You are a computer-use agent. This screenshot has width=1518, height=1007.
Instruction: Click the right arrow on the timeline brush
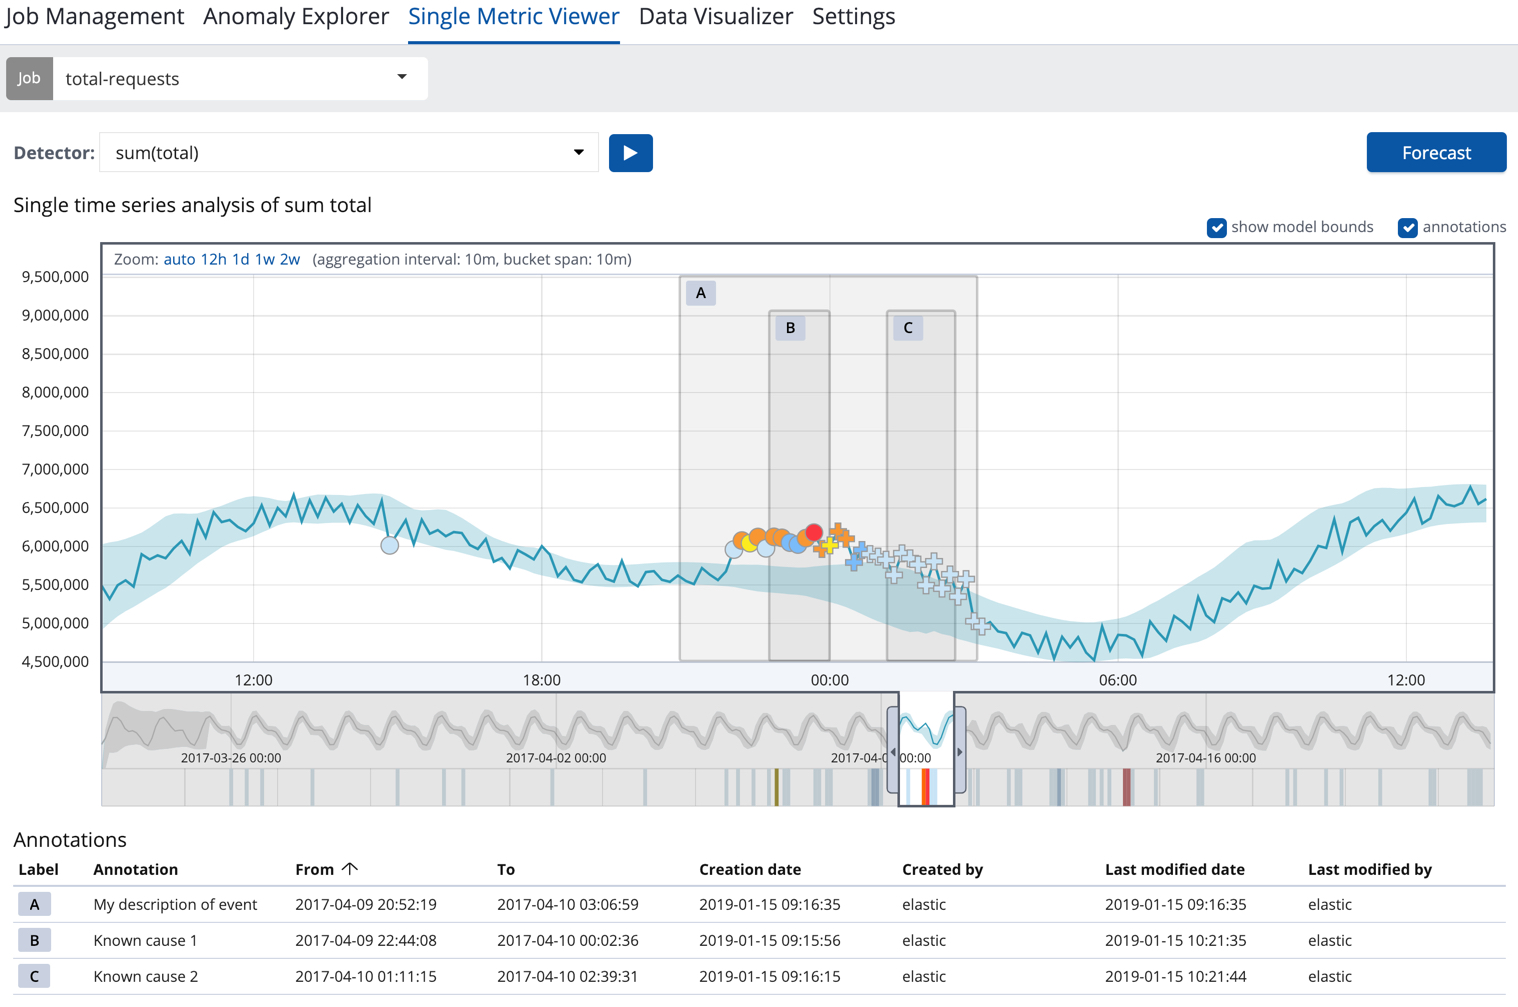click(x=959, y=752)
